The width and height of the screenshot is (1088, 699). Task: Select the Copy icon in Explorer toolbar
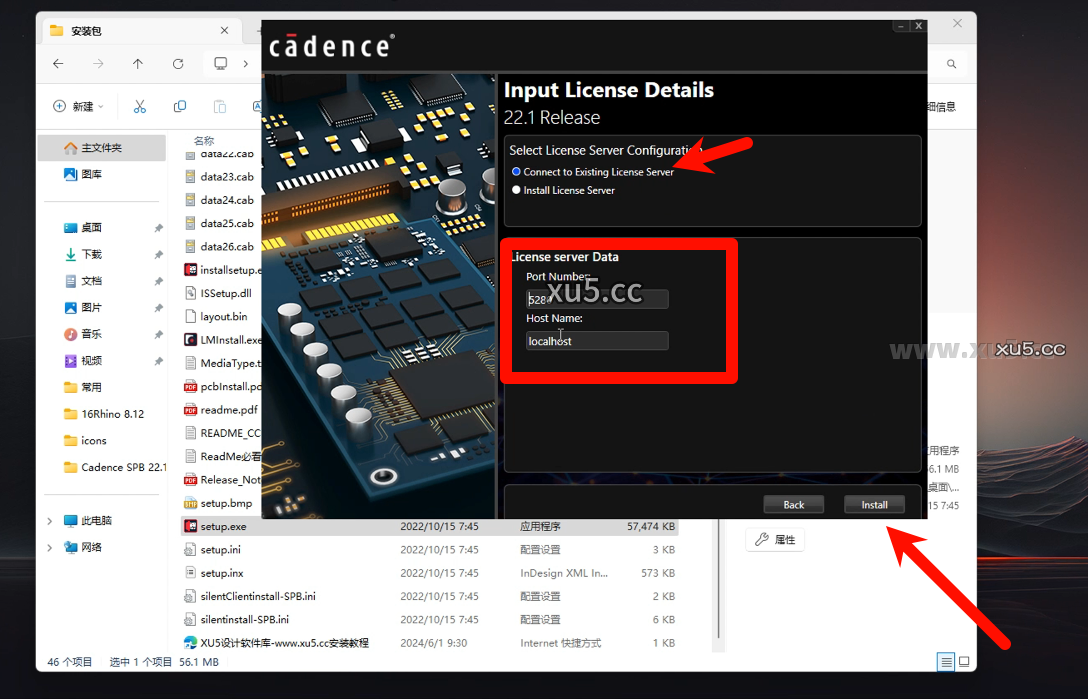coord(181,104)
